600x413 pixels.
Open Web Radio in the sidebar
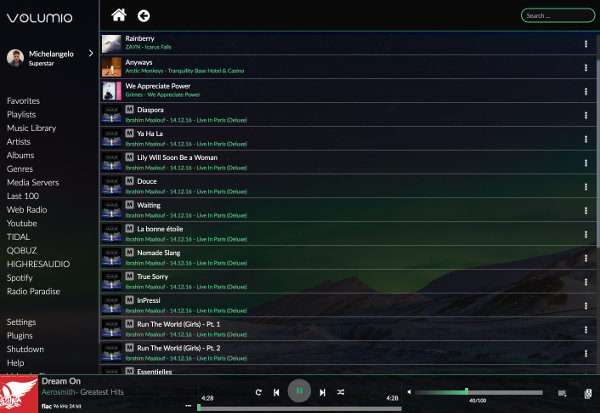27,210
